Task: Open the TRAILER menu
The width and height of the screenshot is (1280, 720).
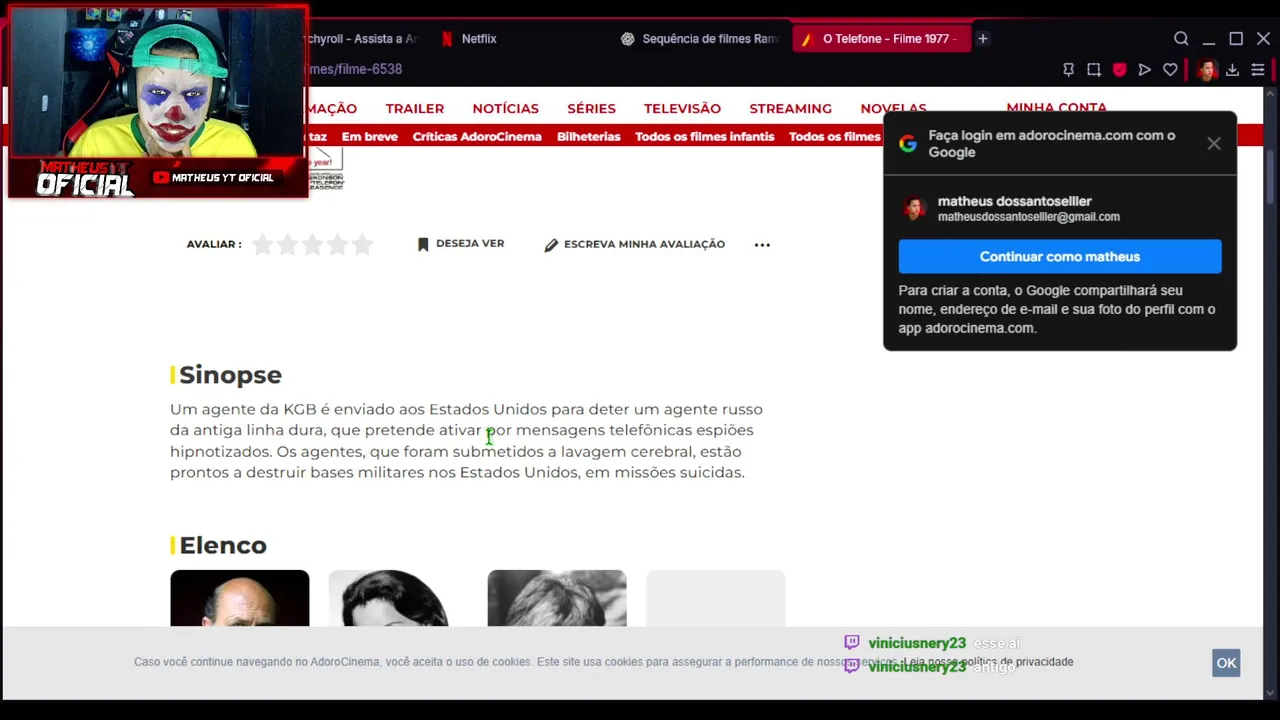Action: (415, 108)
